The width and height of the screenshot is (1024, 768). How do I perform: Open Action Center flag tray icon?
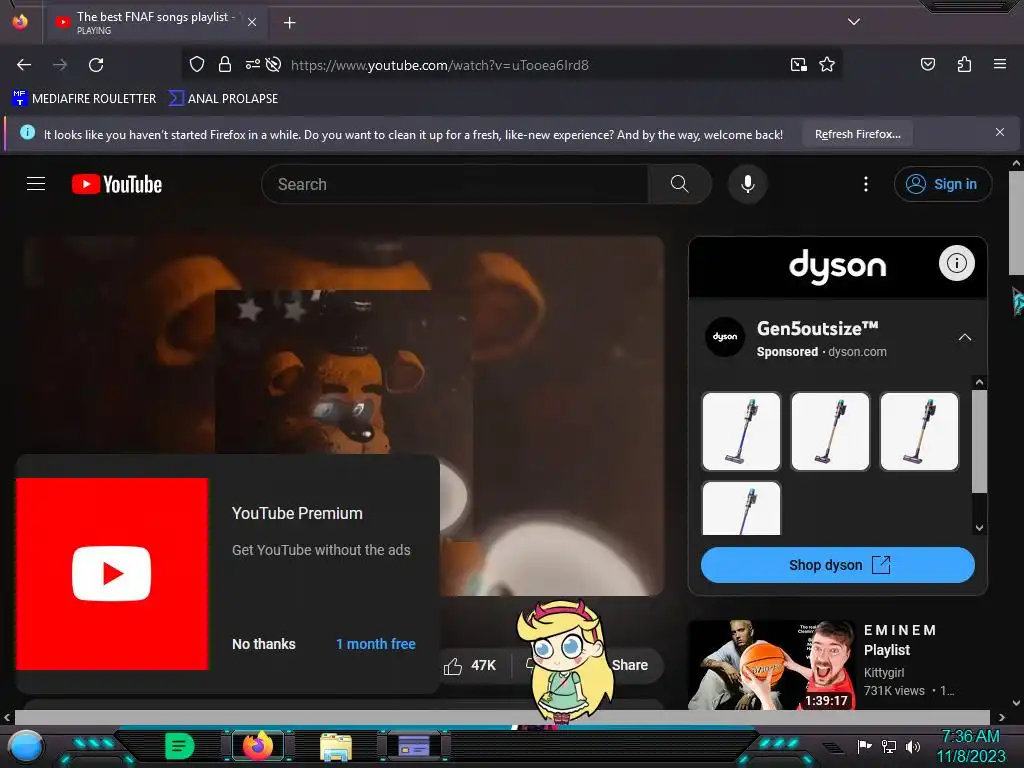(x=865, y=746)
